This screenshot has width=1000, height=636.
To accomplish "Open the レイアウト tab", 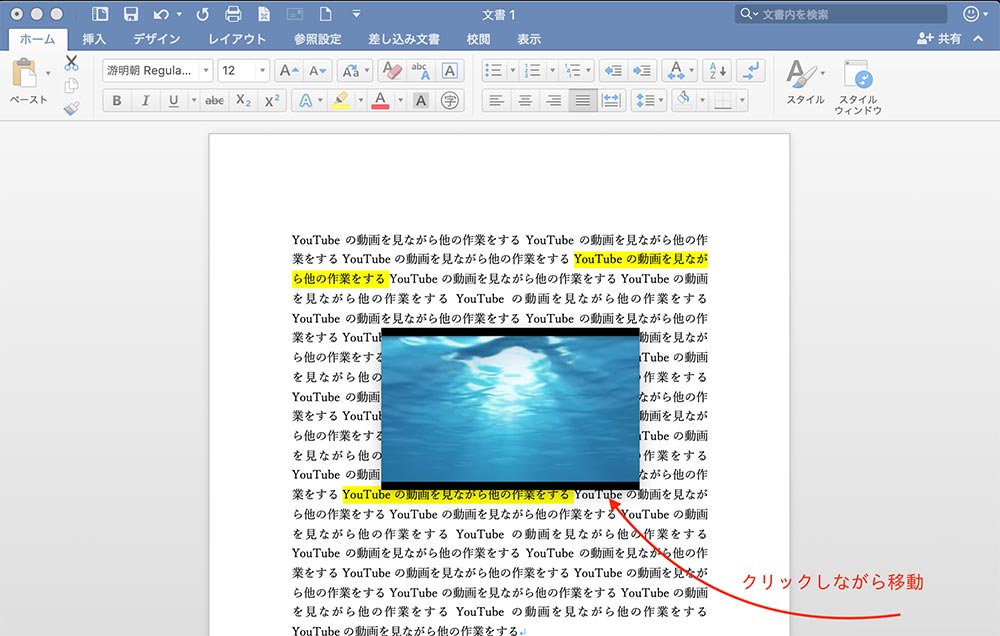I will [237, 39].
